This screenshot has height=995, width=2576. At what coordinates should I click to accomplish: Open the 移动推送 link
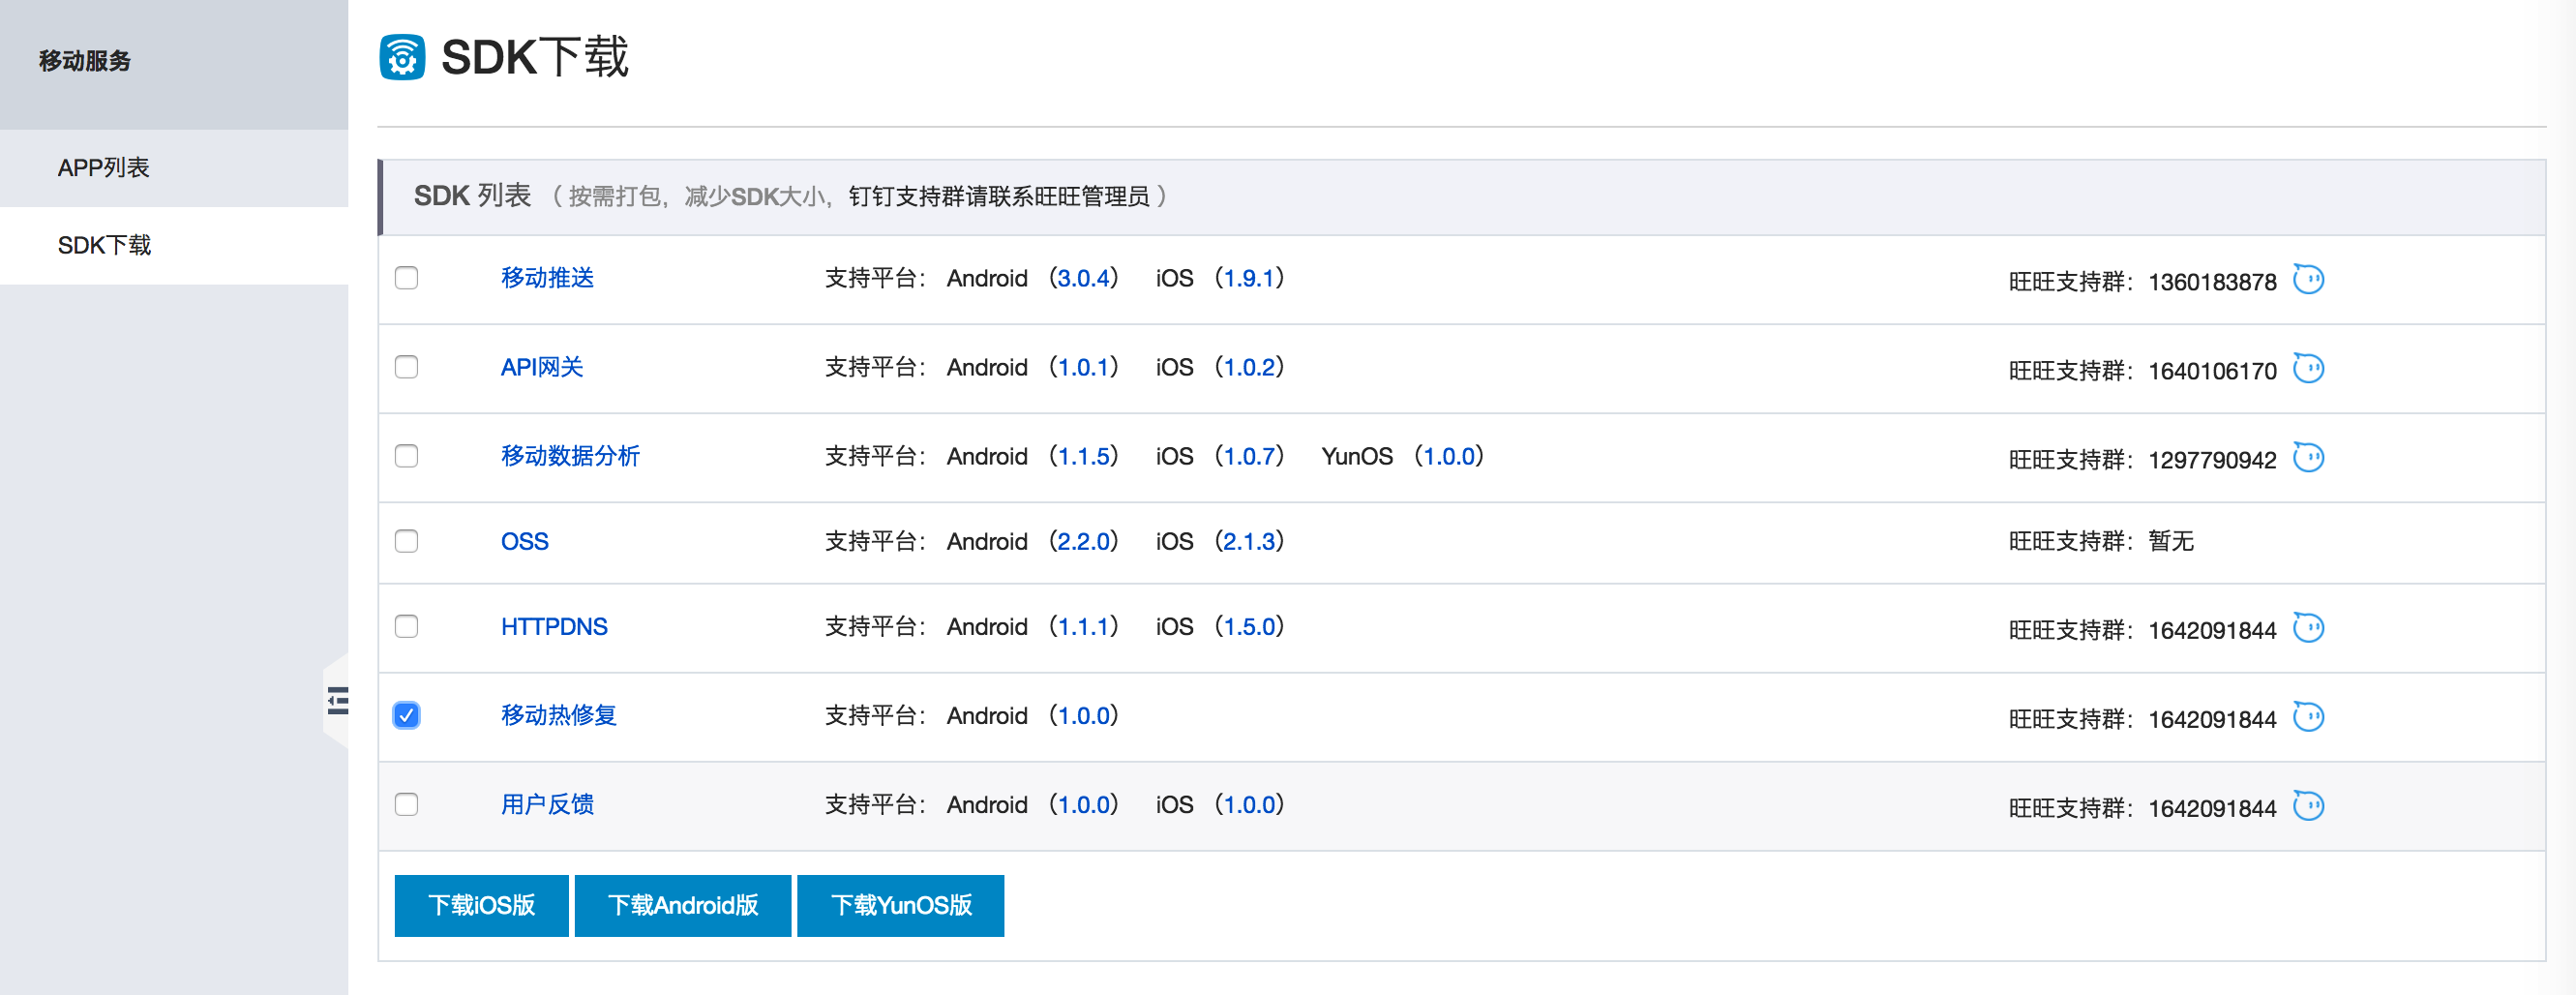(x=547, y=278)
